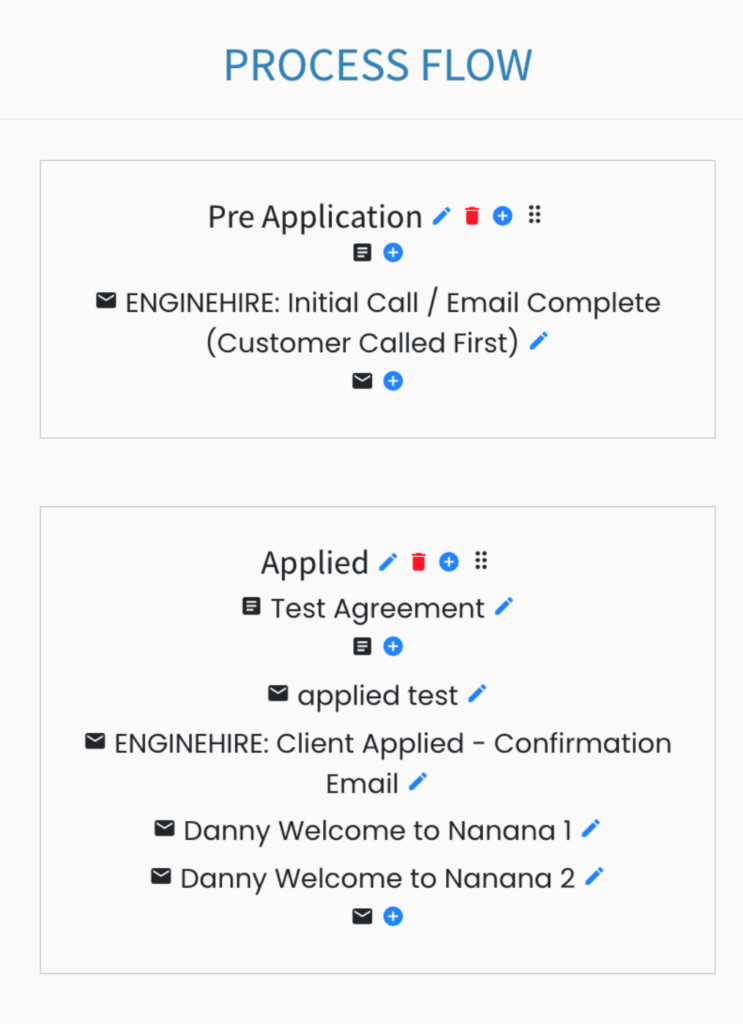This screenshot has width=743, height=1024.
Task: Add a new email to the Applied stage
Action: click(x=392, y=915)
